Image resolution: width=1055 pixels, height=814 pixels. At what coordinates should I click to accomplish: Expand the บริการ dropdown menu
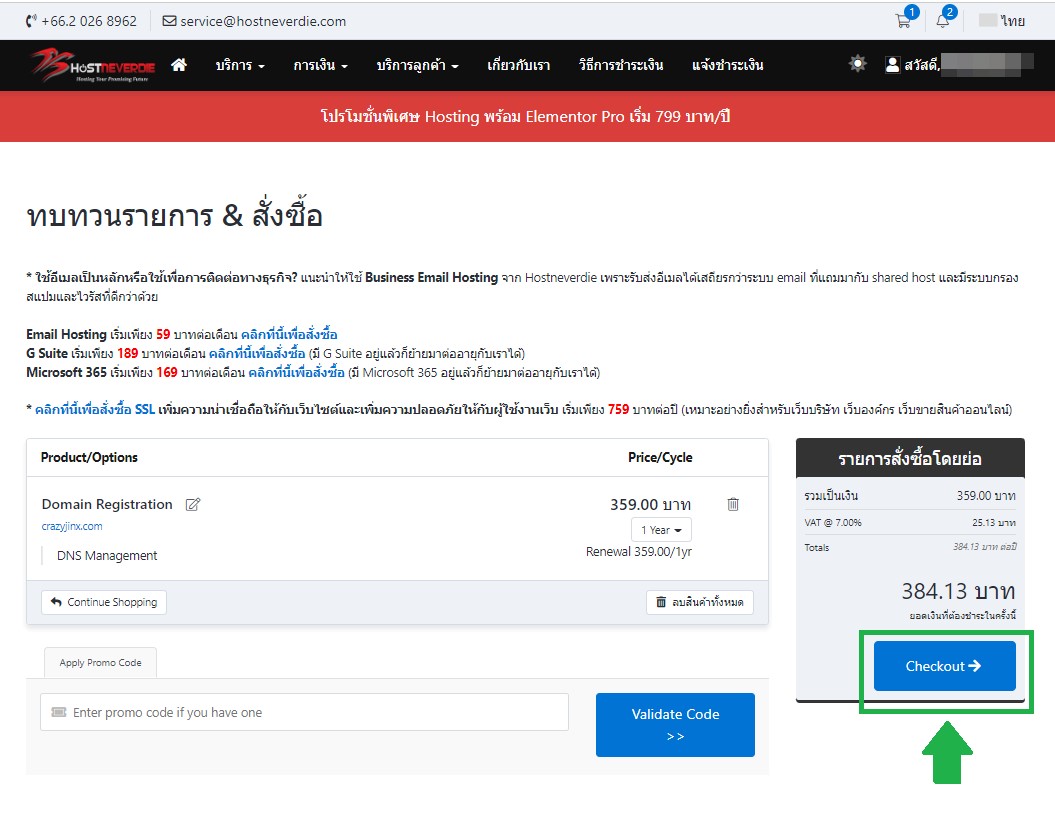240,65
